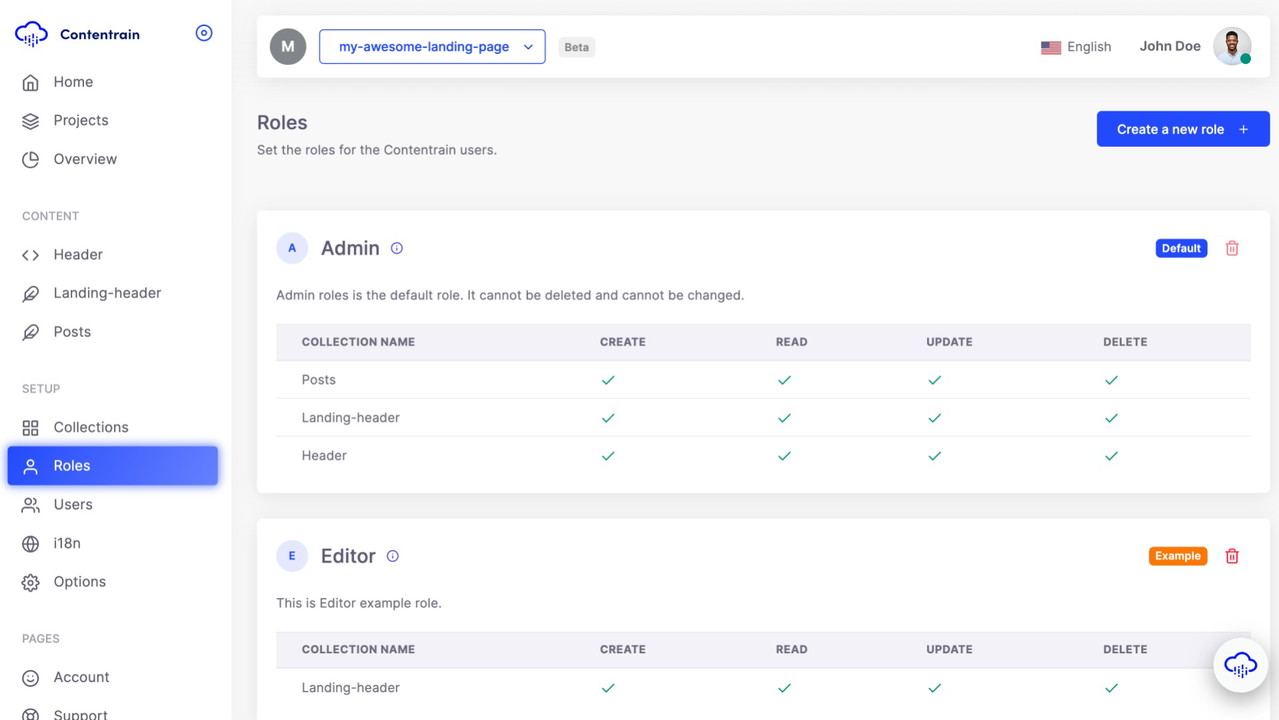
Task: Expand the English language selector
Action: (x=1088, y=47)
